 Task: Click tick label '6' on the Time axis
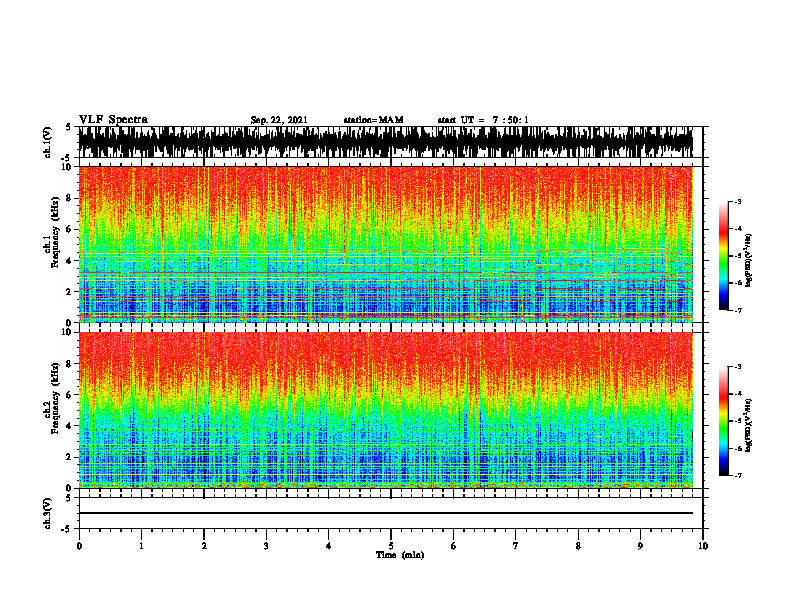click(x=453, y=546)
